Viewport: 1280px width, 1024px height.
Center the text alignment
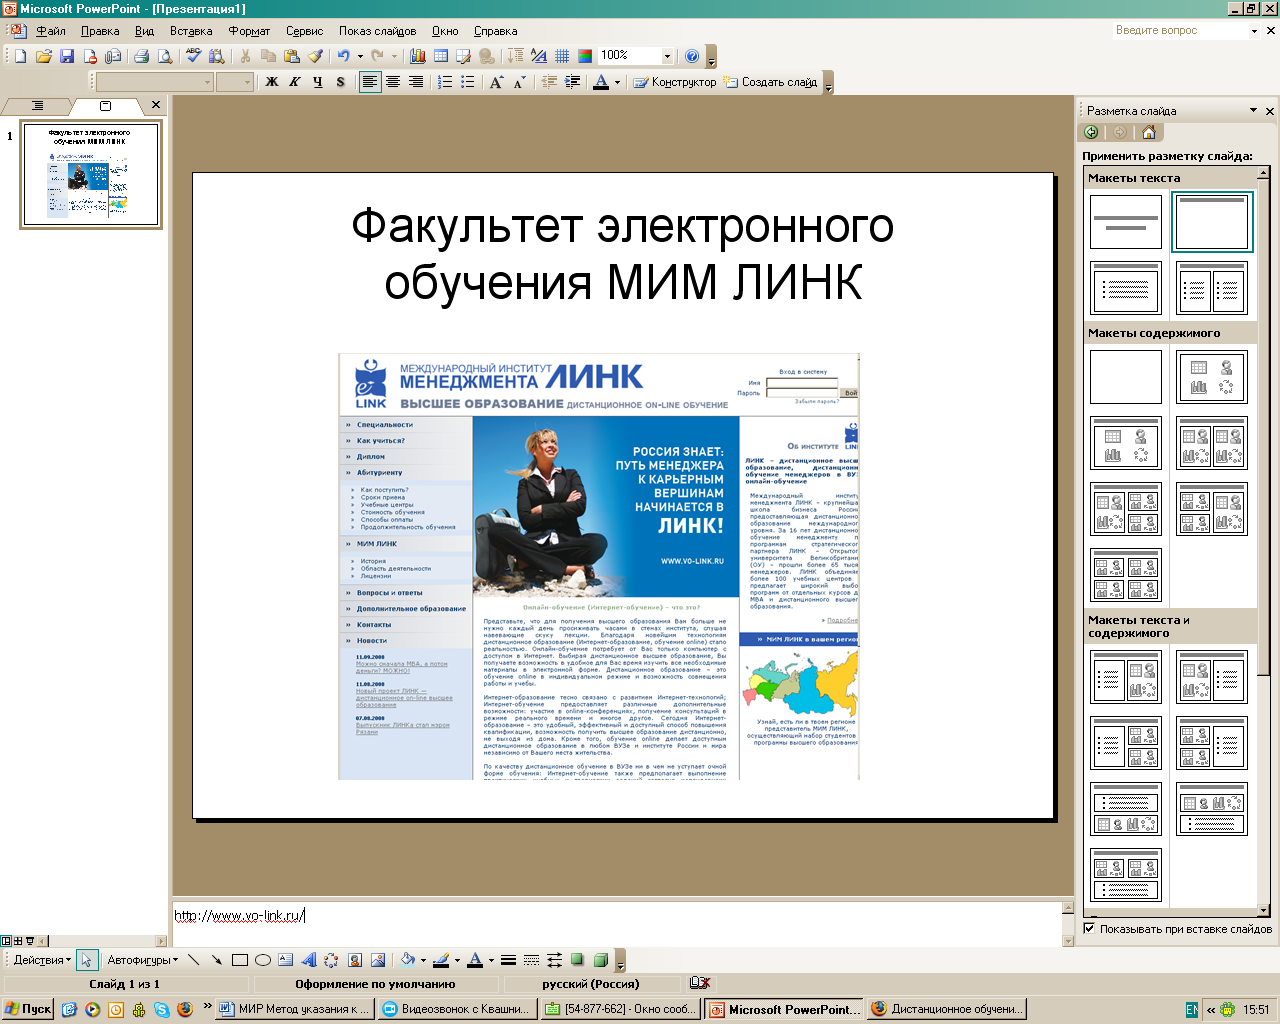[393, 82]
